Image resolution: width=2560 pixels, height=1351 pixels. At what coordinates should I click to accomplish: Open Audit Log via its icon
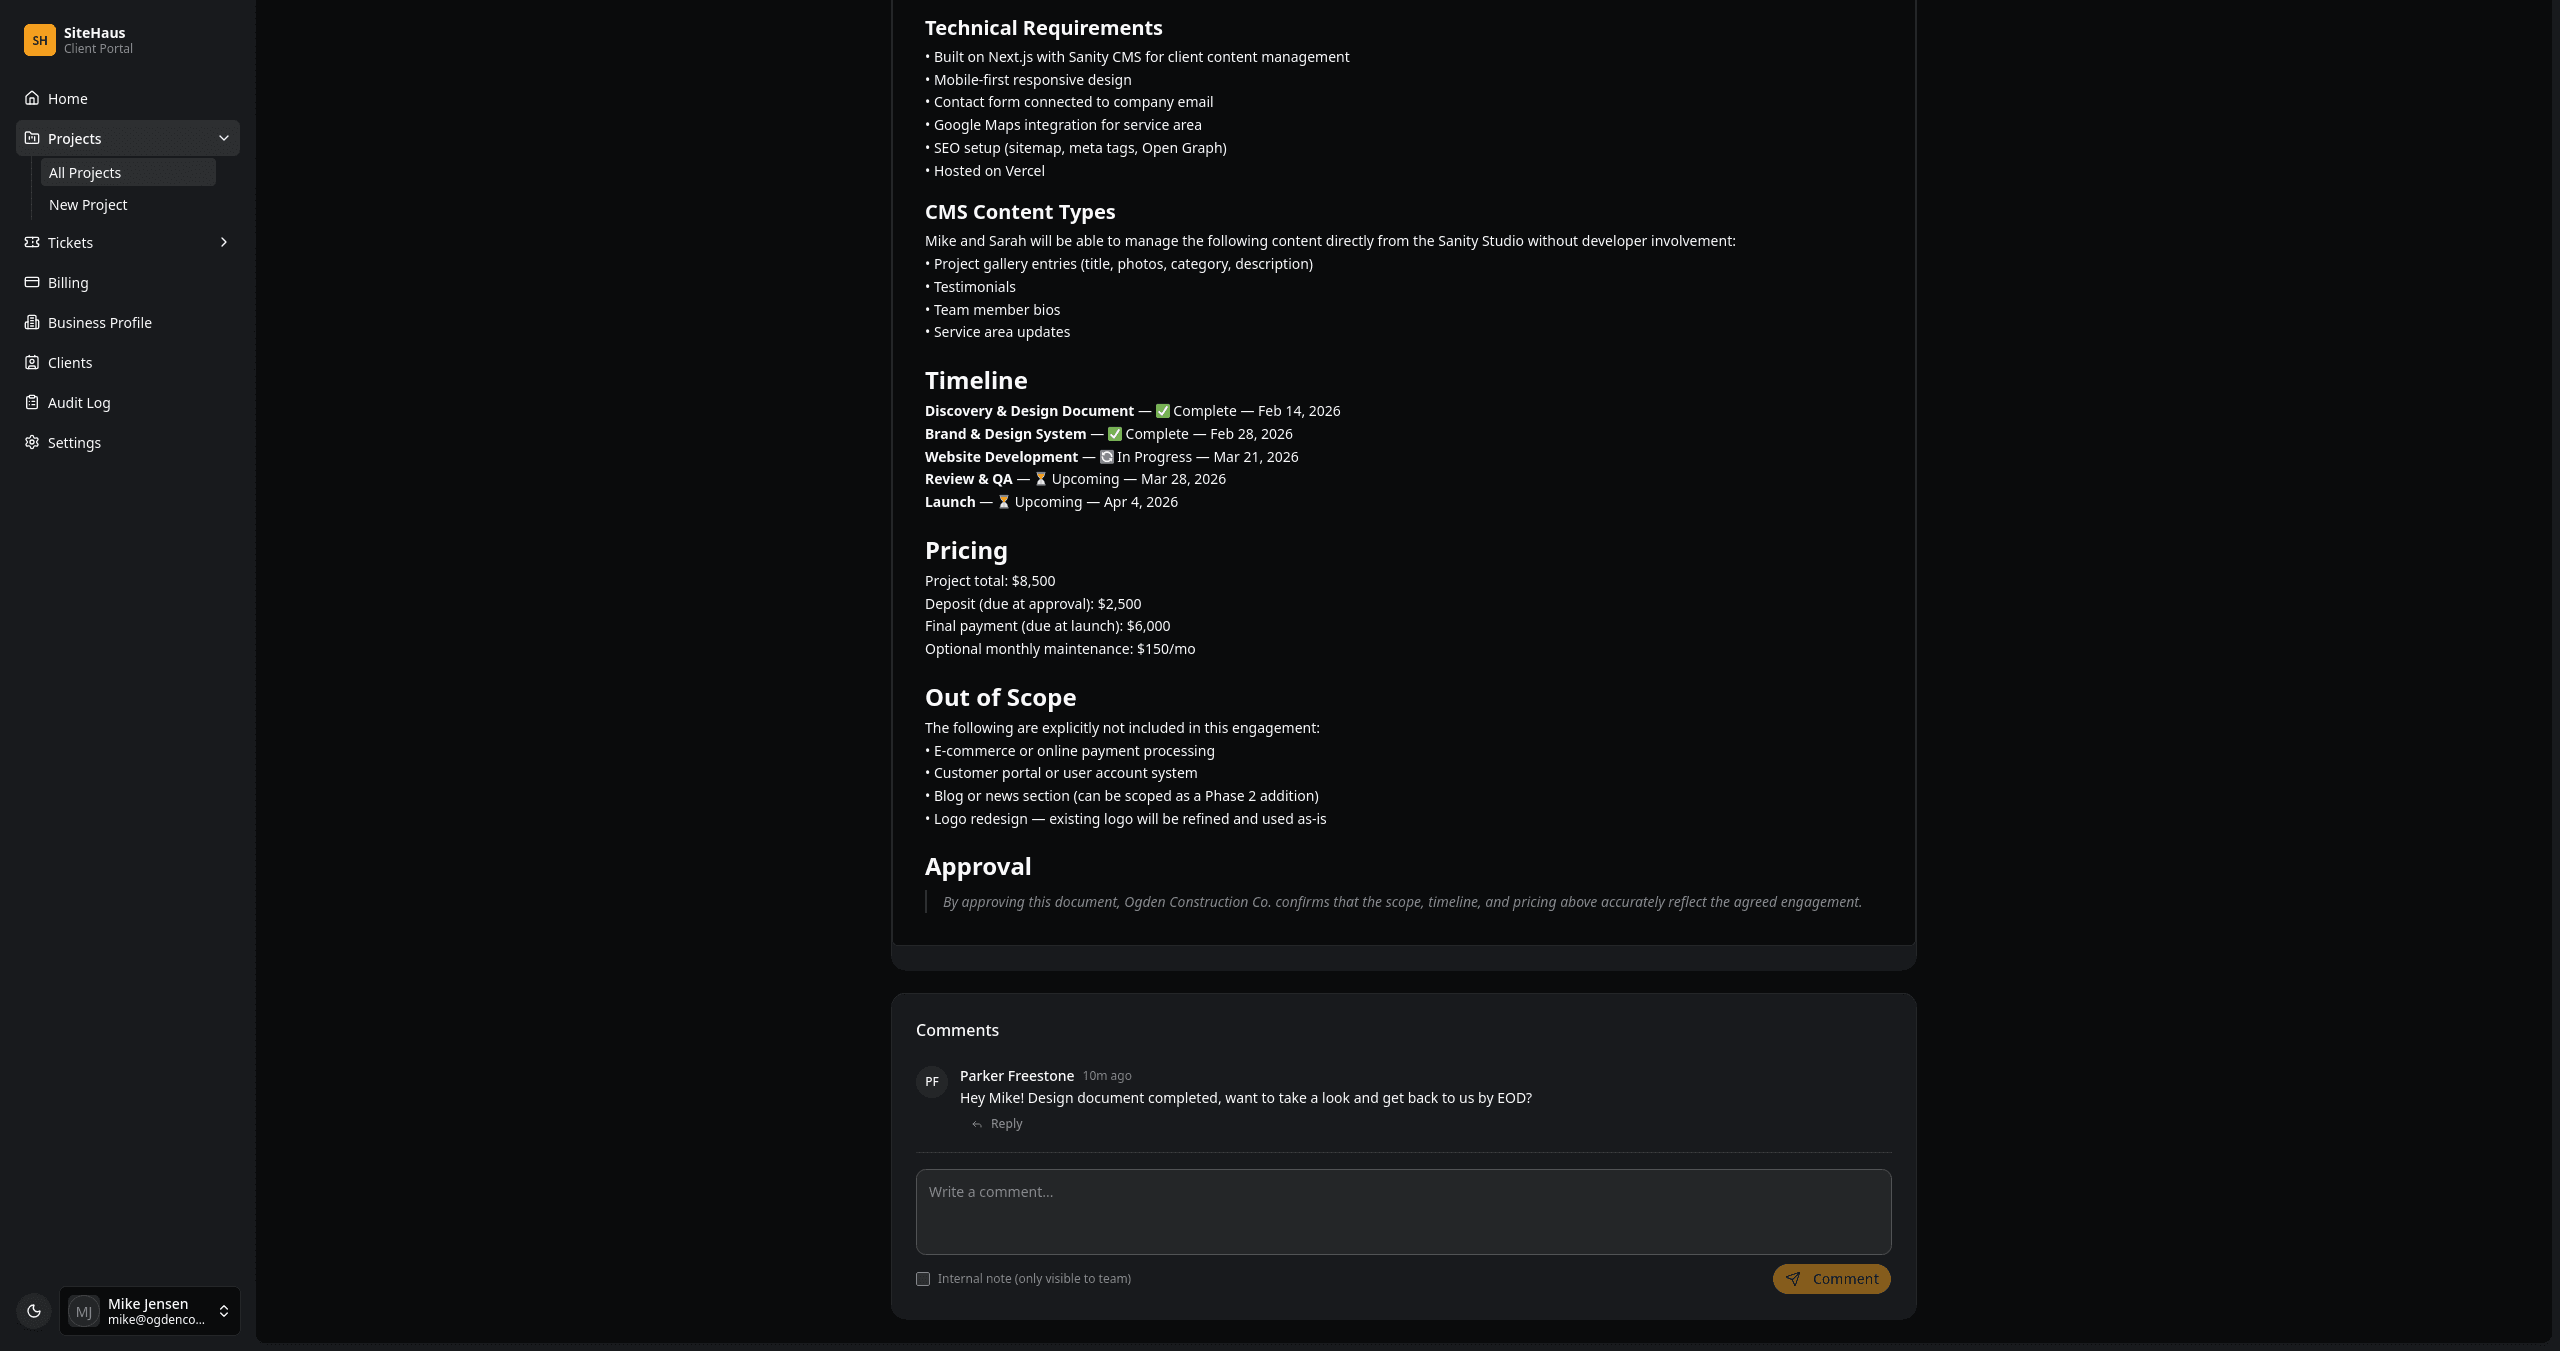click(31, 402)
